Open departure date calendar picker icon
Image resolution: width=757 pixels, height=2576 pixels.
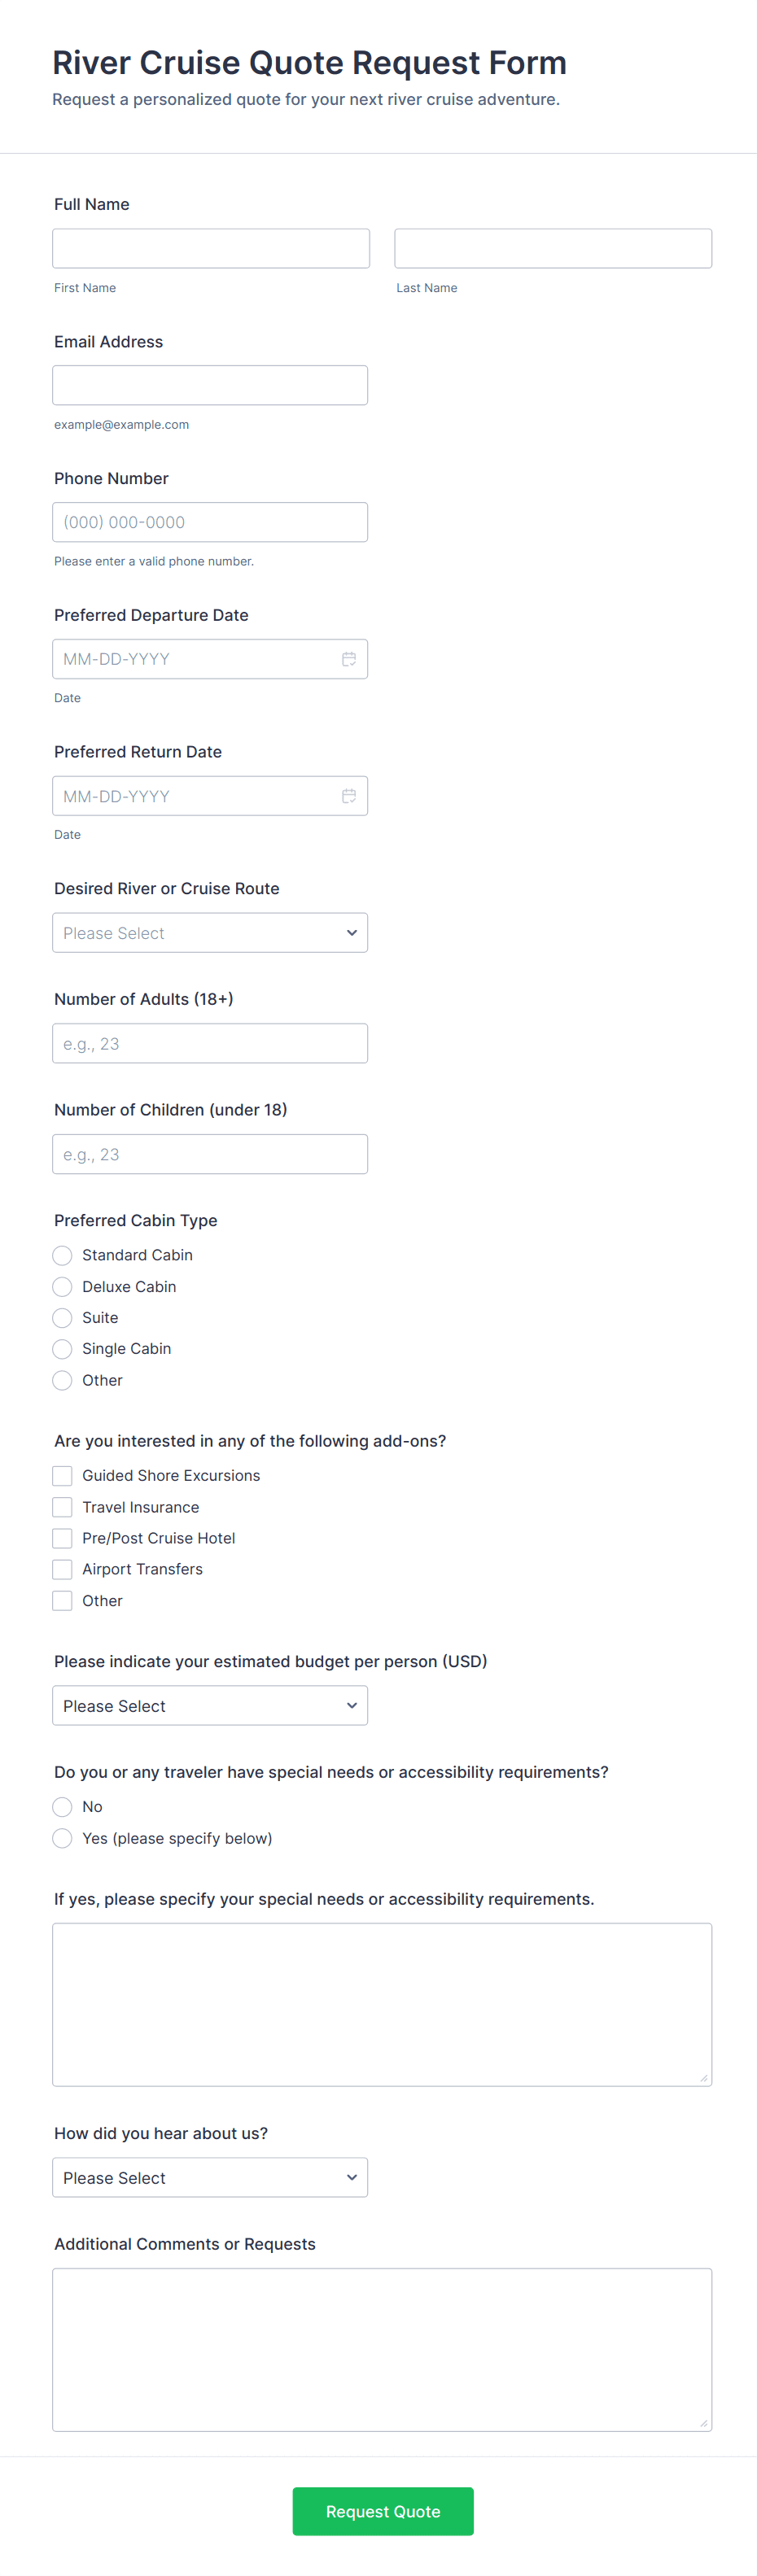[349, 659]
